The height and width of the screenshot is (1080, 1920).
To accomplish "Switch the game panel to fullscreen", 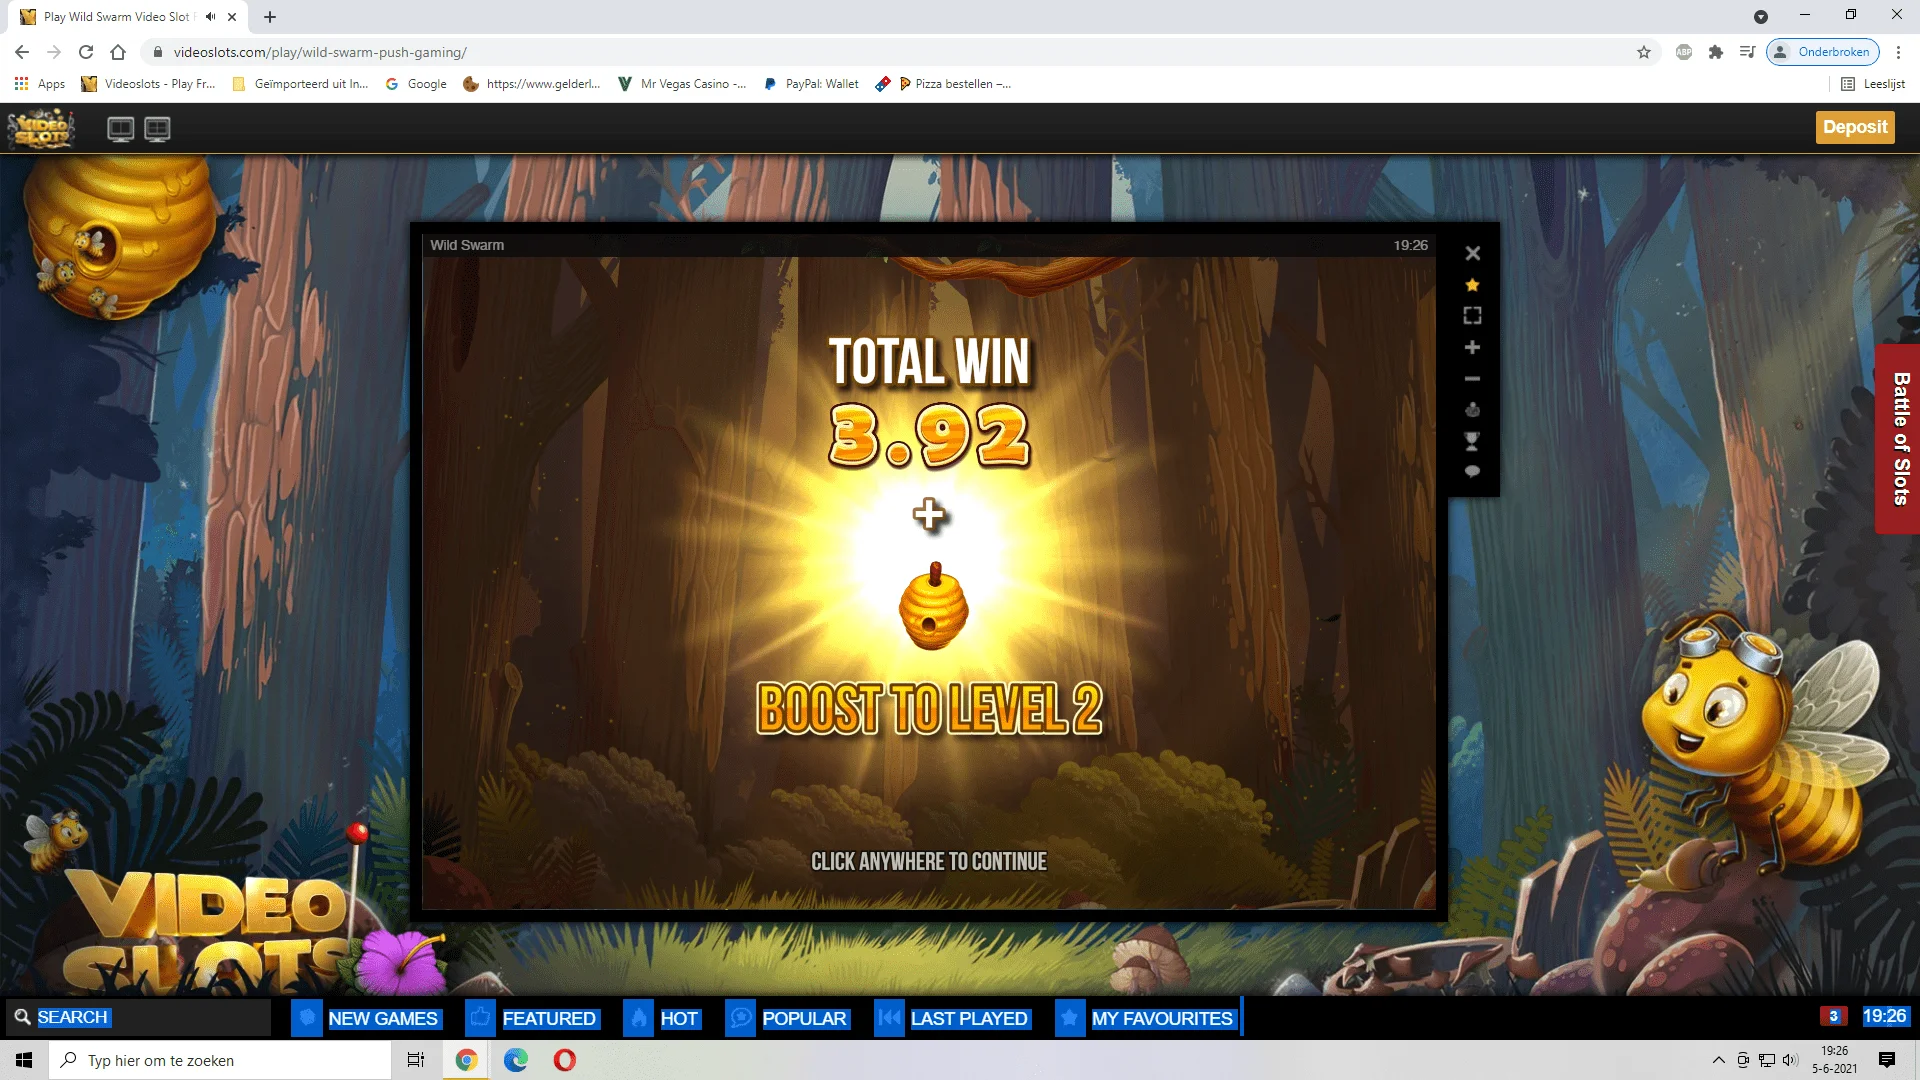I will click(1472, 316).
